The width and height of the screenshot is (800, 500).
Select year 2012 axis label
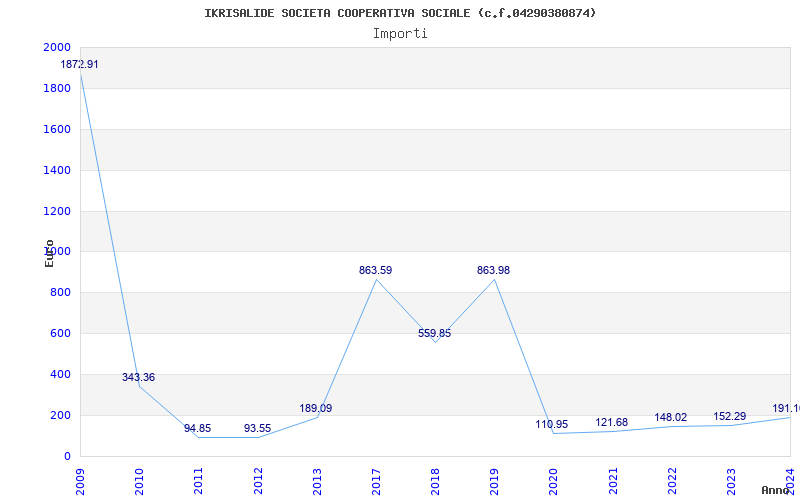[x=258, y=481]
